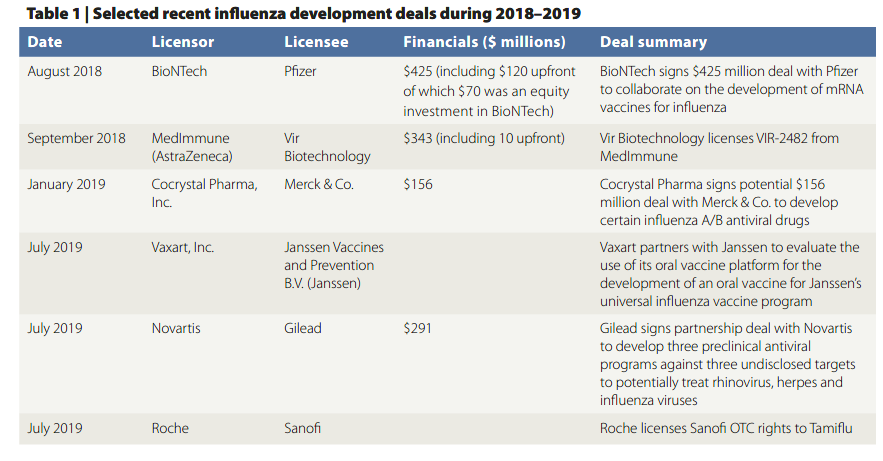Select the '$291' financials cell

click(418, 328)
